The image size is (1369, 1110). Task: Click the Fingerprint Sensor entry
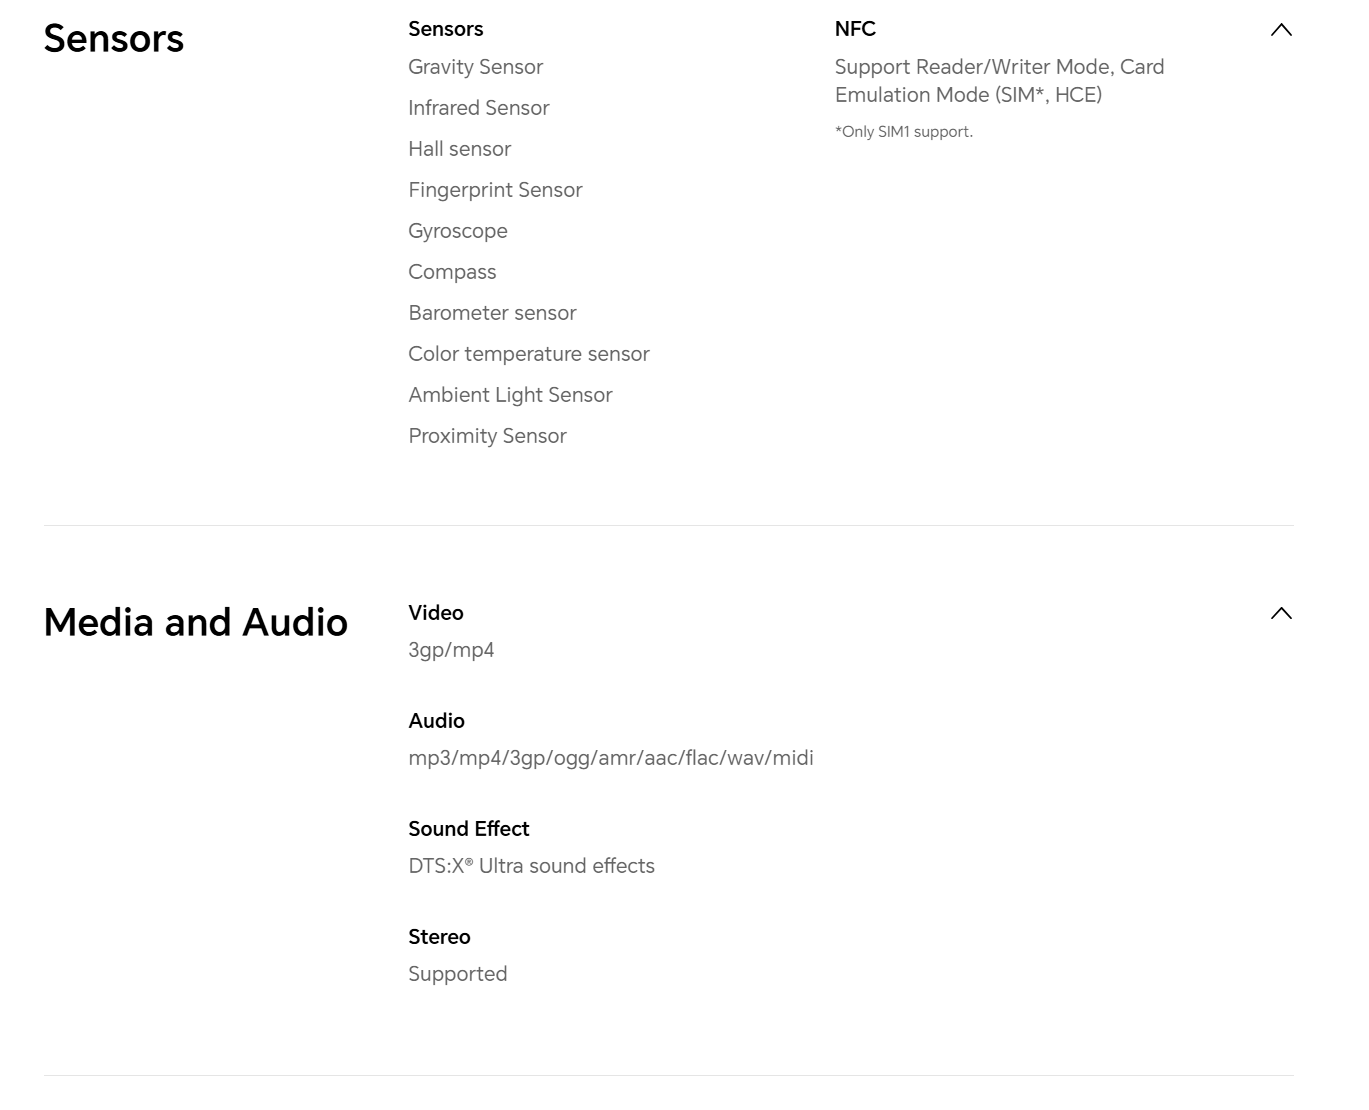495,190
